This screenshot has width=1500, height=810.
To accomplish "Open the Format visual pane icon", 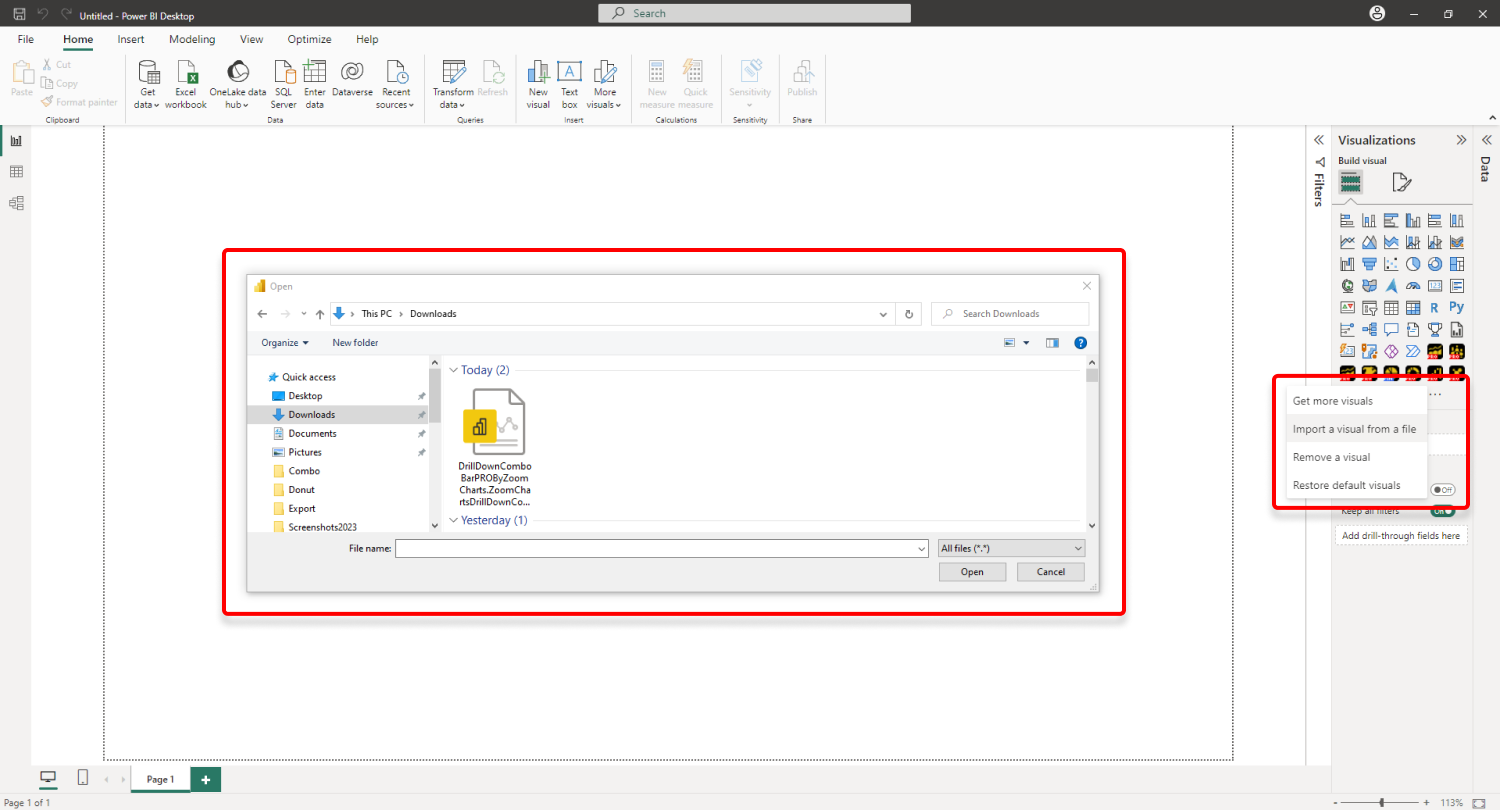I will (1402, 182).
